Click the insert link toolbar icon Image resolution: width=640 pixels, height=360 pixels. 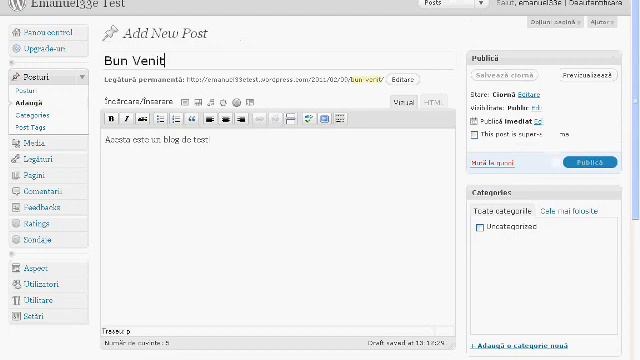(x=259, y=119)
